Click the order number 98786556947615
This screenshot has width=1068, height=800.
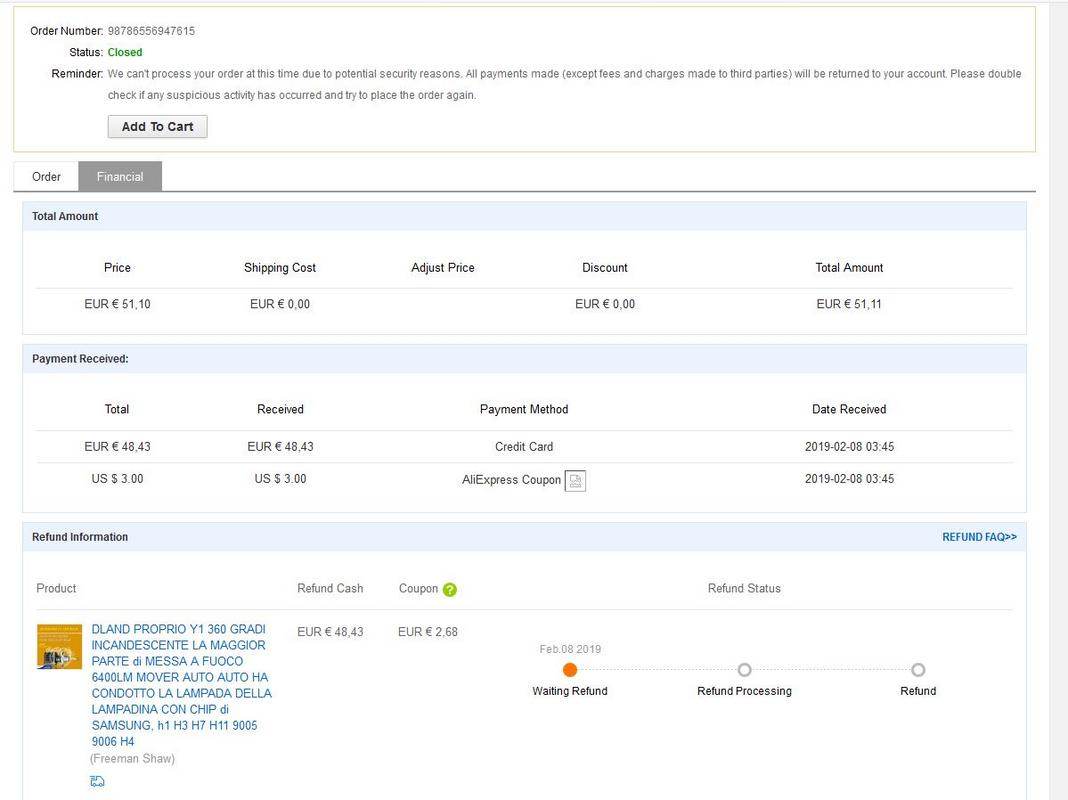point(151,31)
